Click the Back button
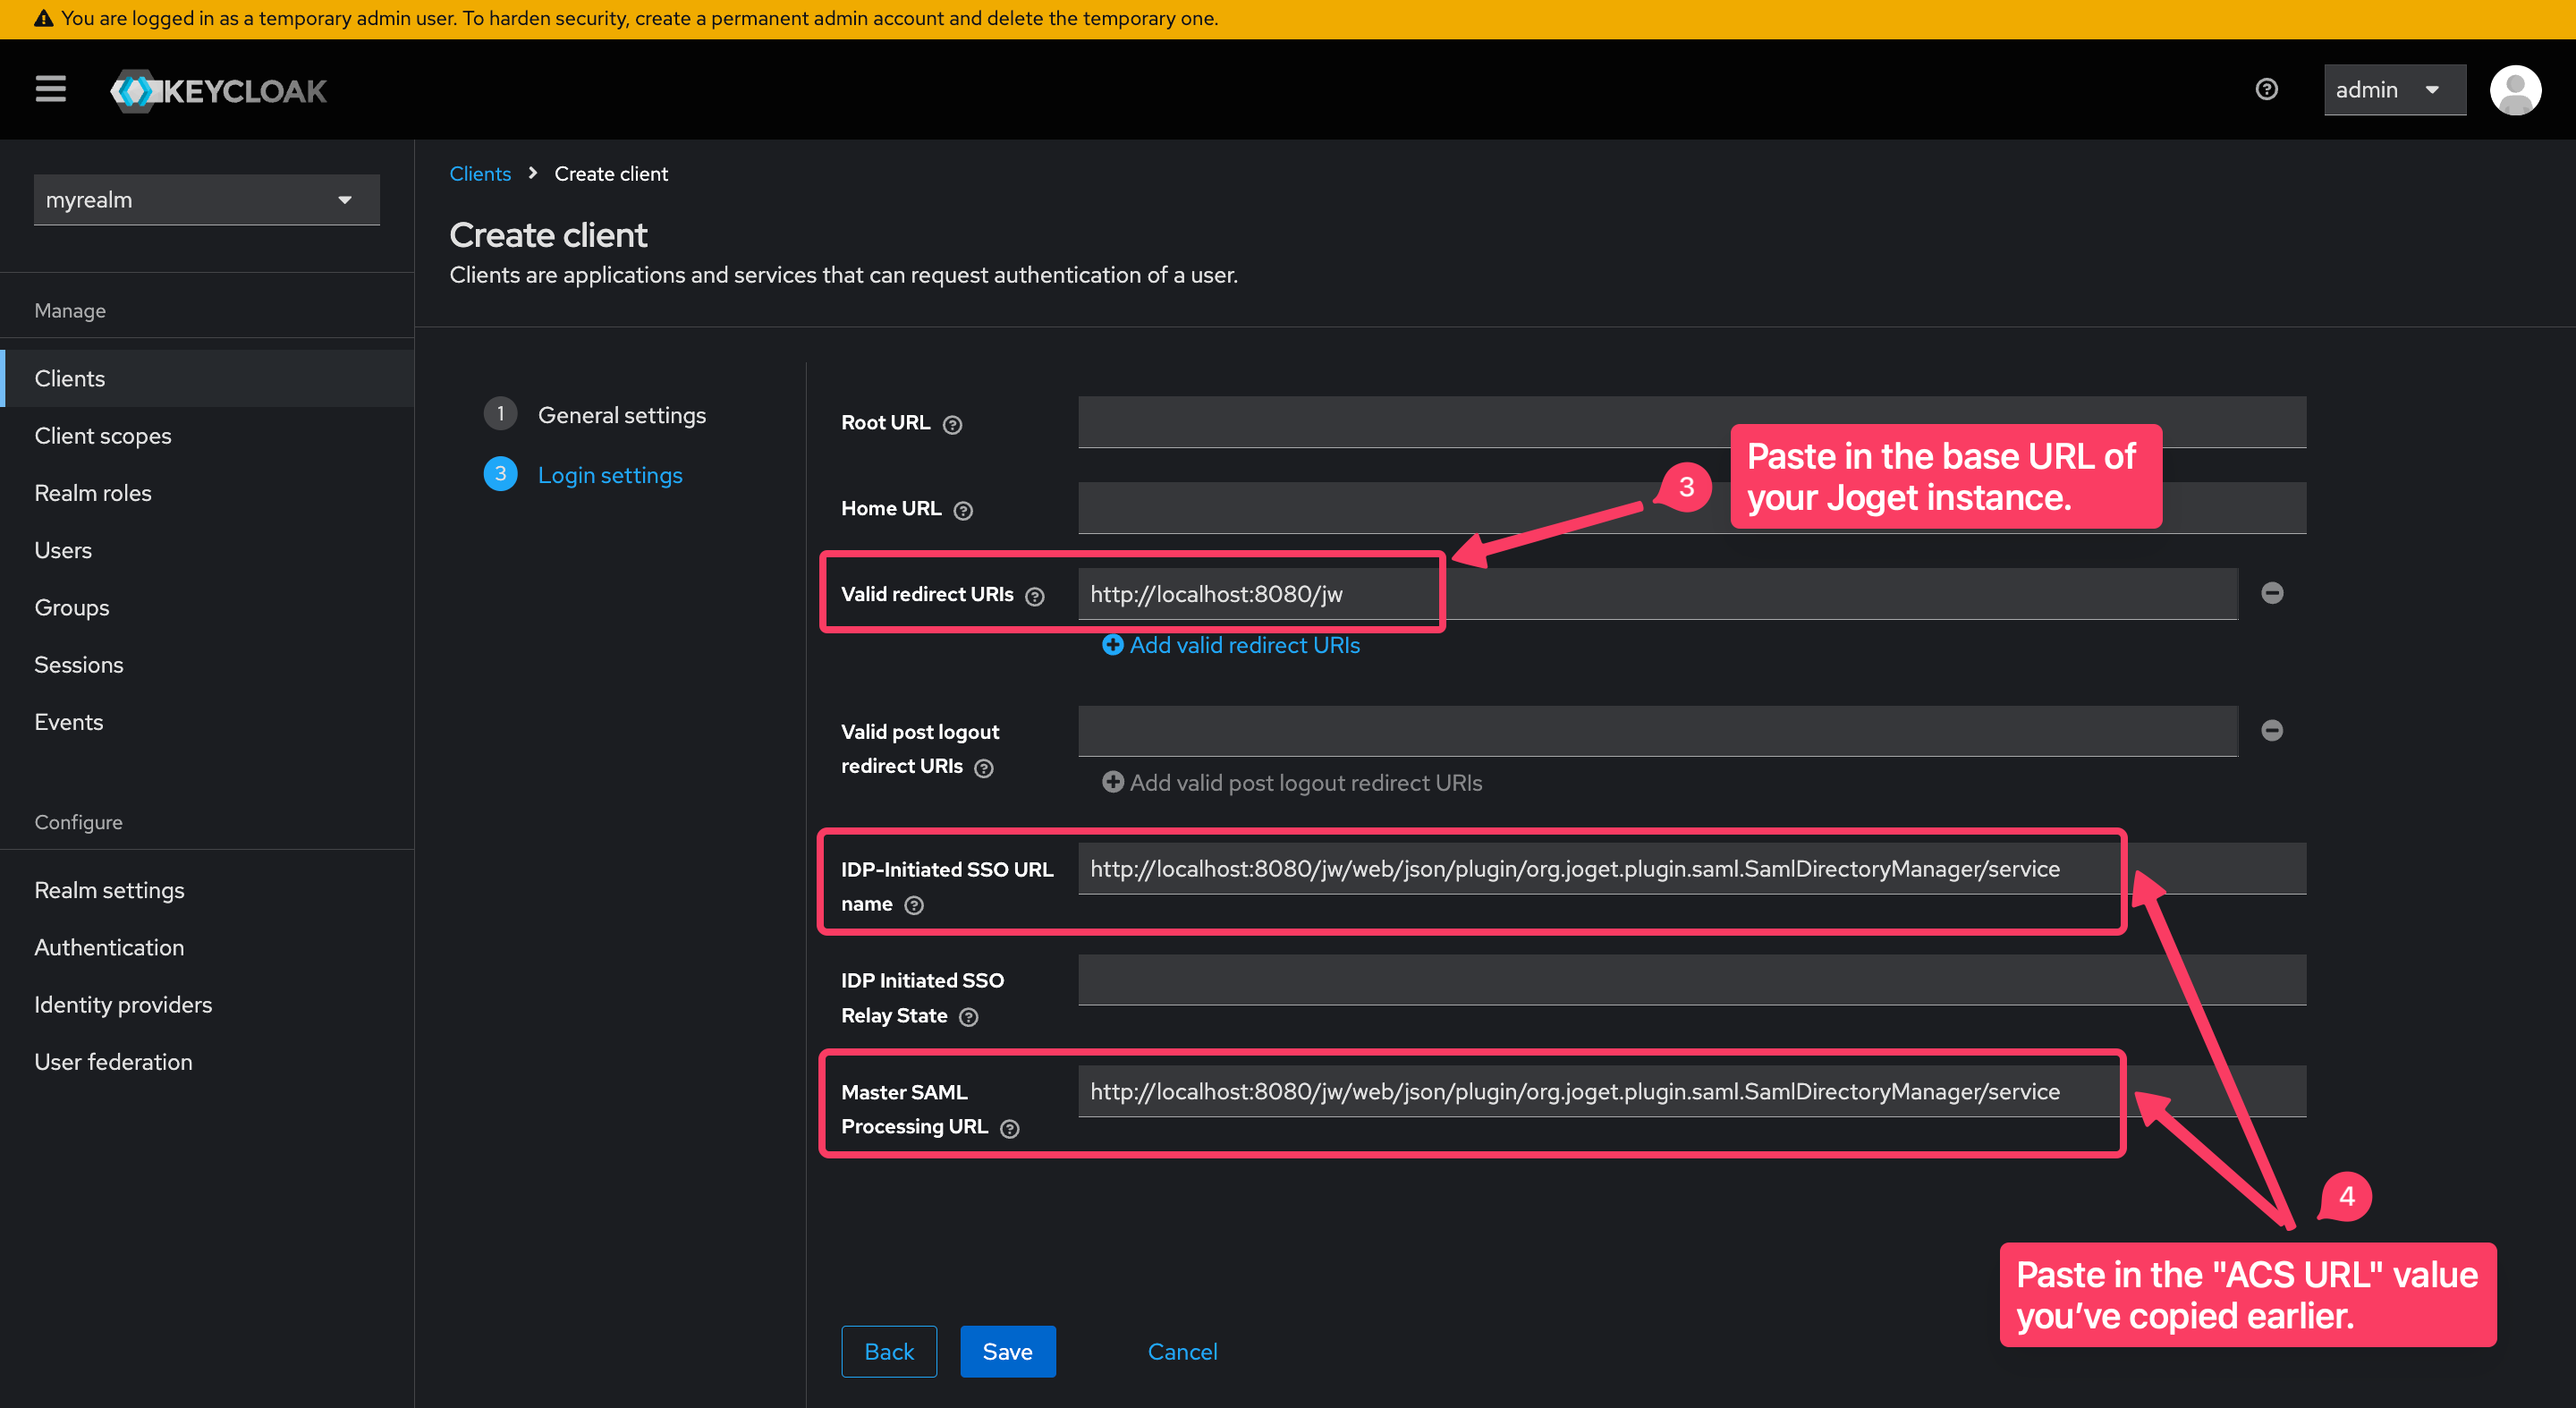2576x1408 pixels. coord(889,1352)
